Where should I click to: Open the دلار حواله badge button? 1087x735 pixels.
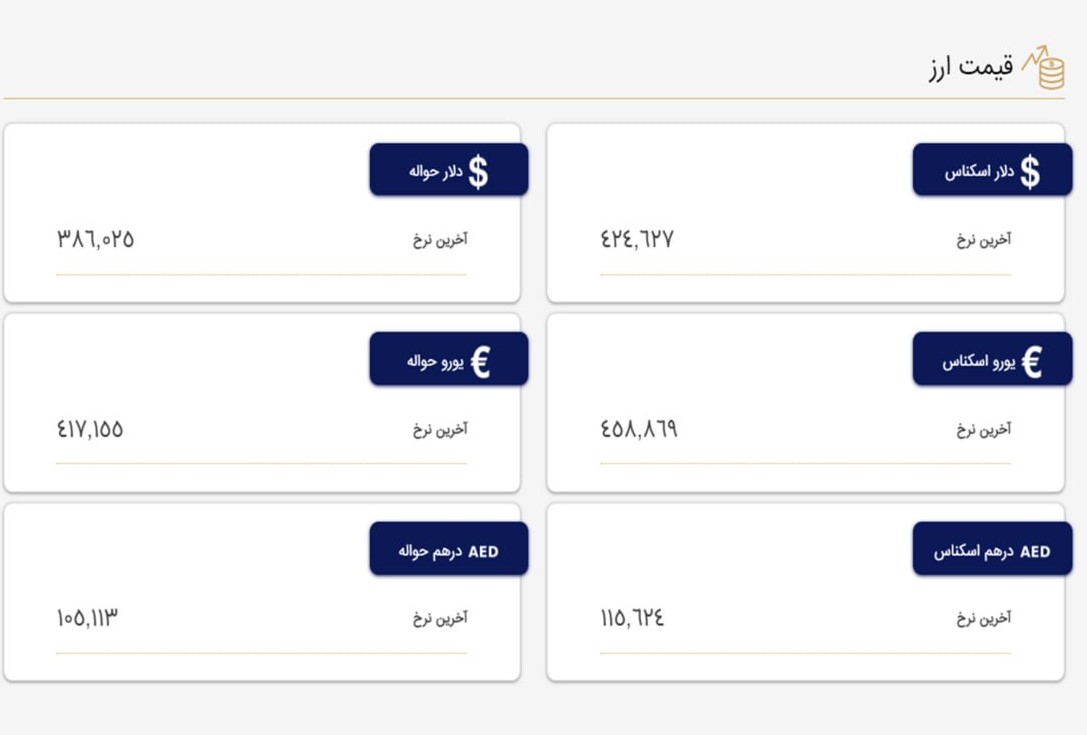point(449,170)
